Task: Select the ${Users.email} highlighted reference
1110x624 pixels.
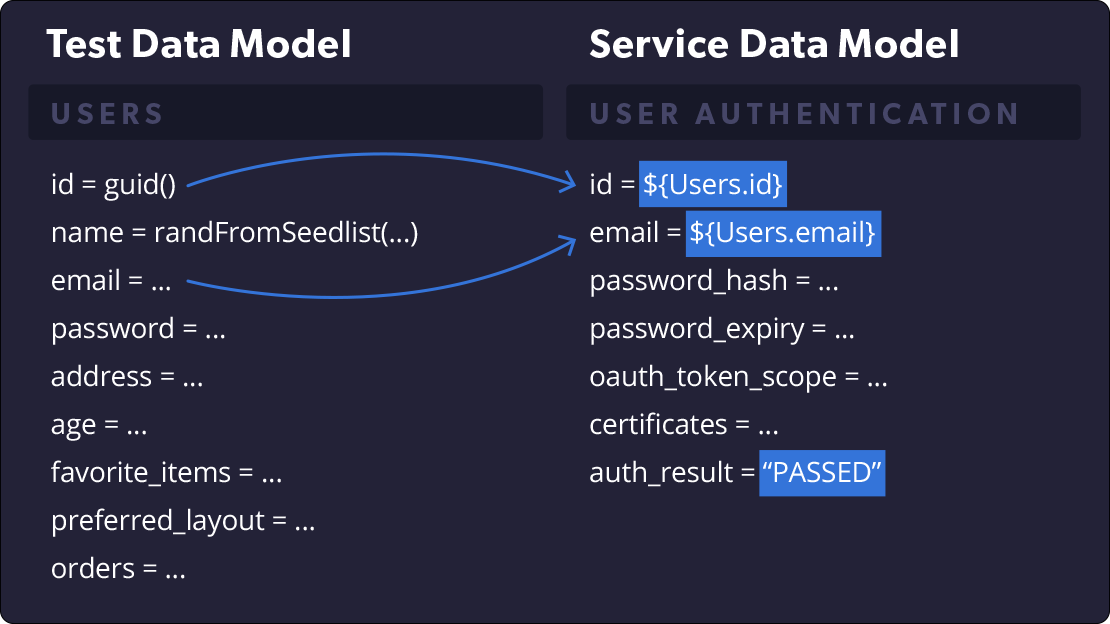Action: (x=783, y=233)
